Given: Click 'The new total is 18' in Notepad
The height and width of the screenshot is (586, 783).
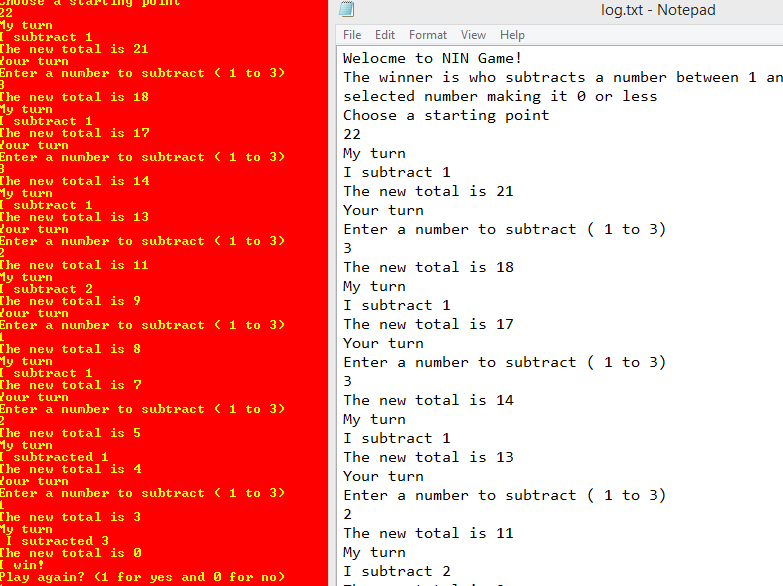Looking at the screenshot, I should click(x=428, y=267).
